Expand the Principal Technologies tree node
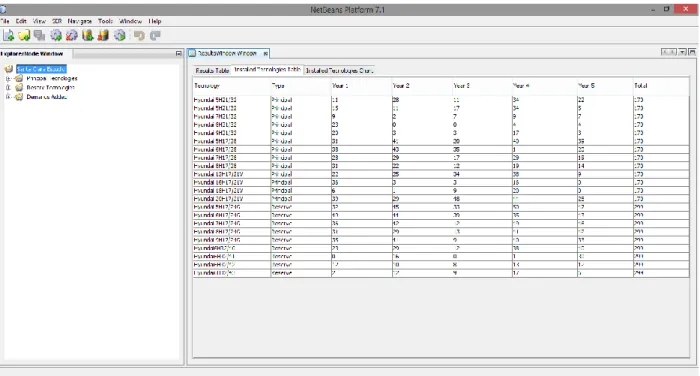700x376 pixels. click(8, 78)
